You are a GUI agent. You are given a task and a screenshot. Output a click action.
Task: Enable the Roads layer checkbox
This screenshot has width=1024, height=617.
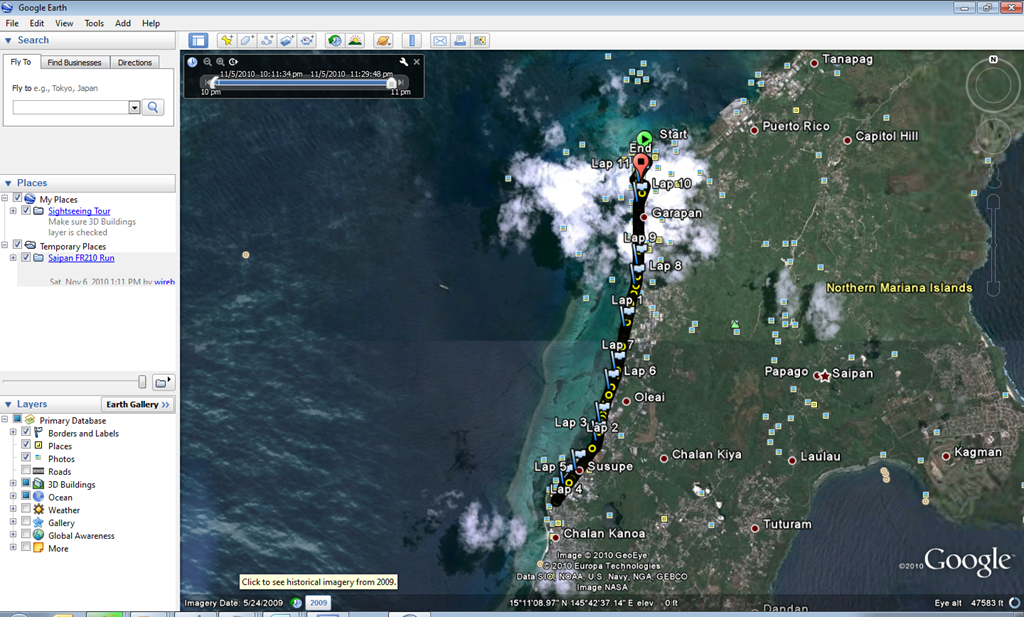click(26, 471)
